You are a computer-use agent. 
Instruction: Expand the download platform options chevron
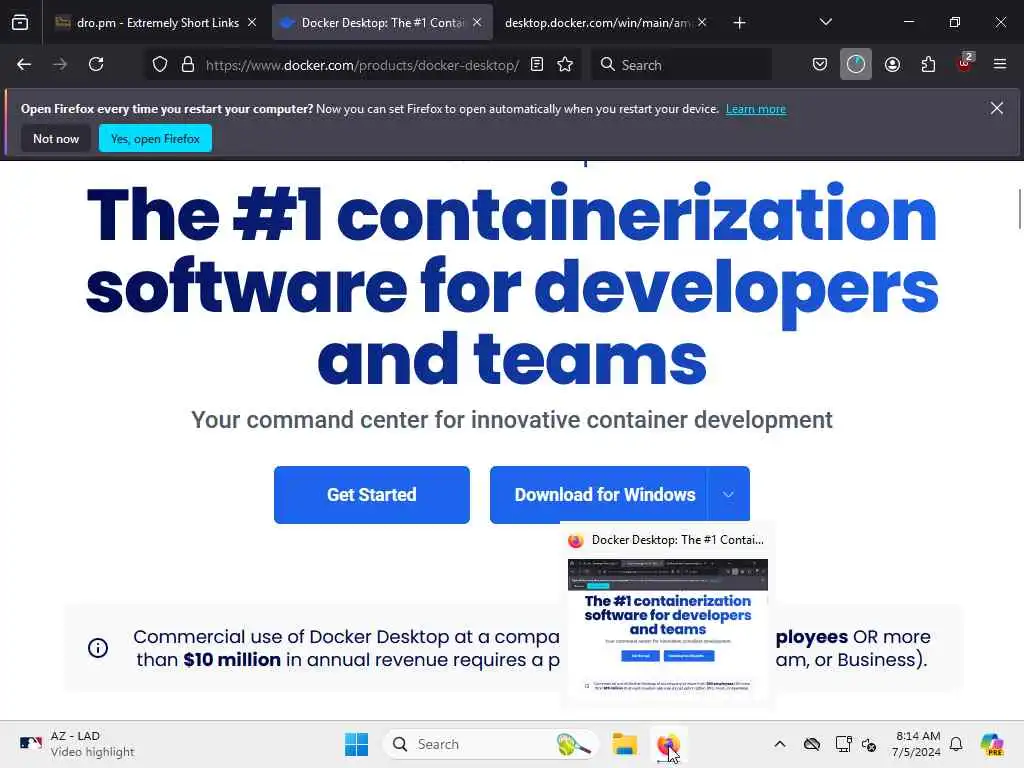[x=728, y=495]
